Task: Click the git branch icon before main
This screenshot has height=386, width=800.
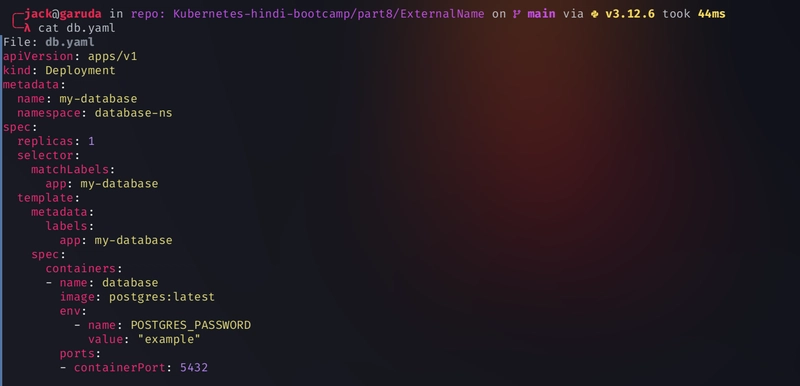Action: coord(517,14)
